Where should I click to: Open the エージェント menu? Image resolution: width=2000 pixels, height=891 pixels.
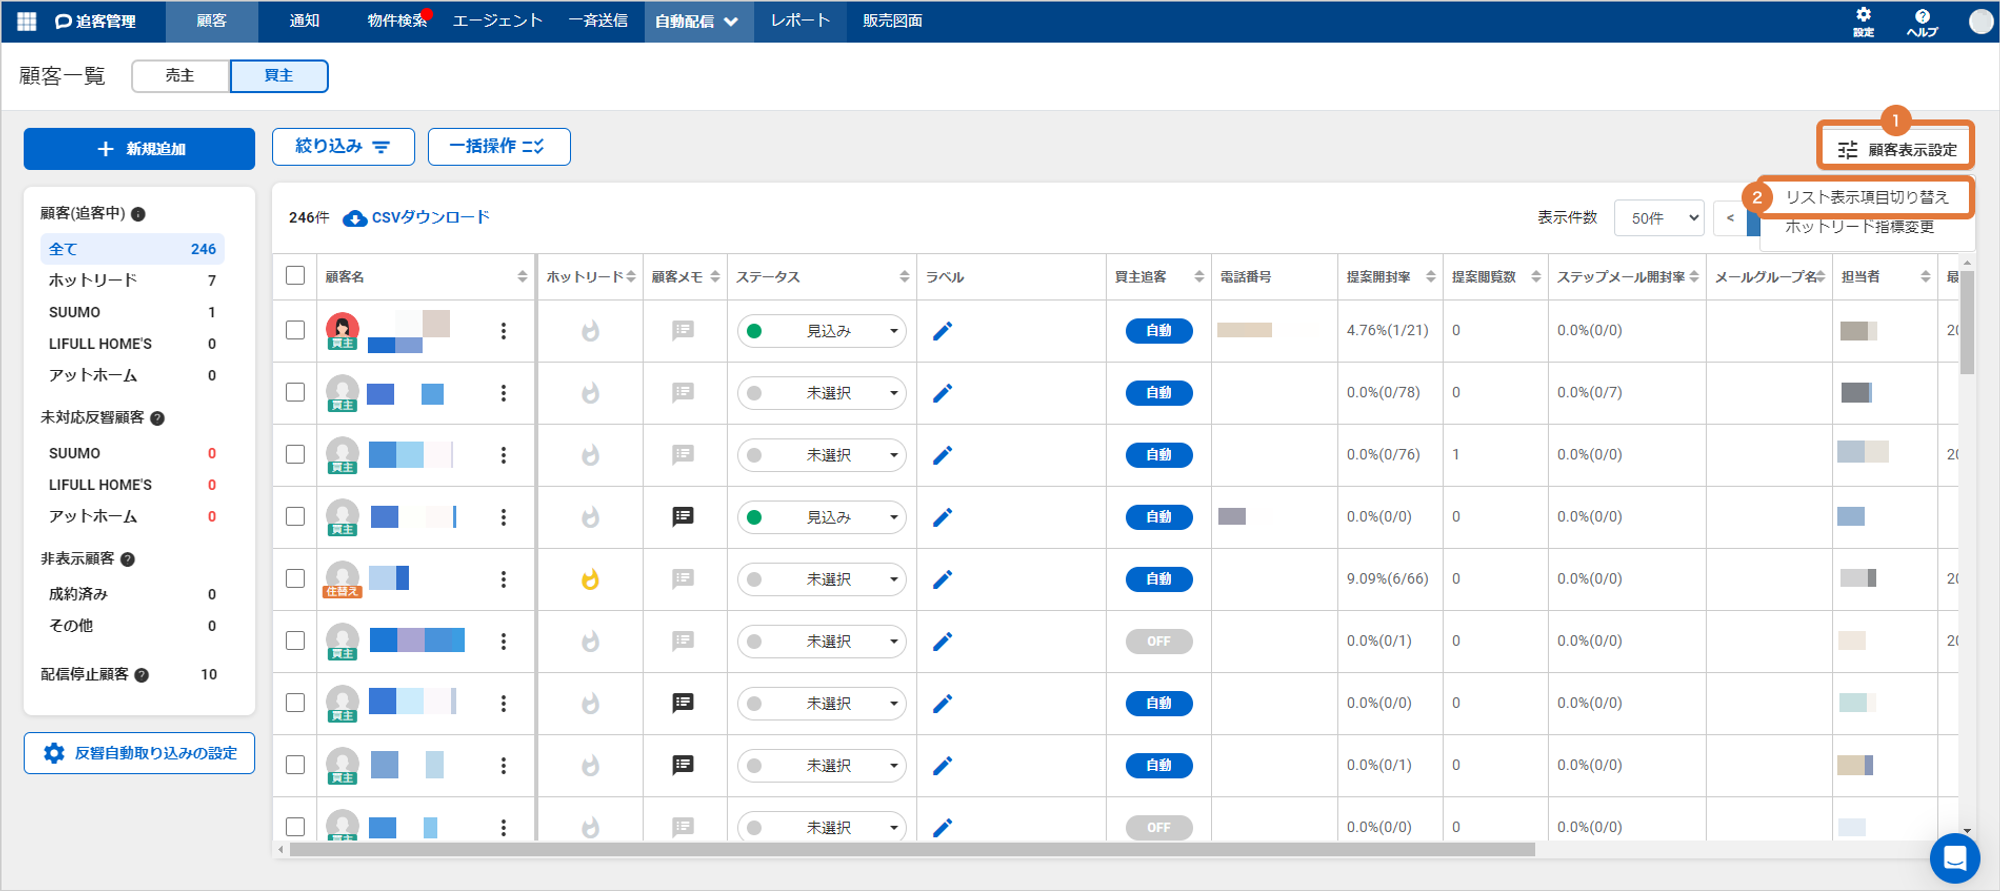pyautogui.click(x=497, y=21)
